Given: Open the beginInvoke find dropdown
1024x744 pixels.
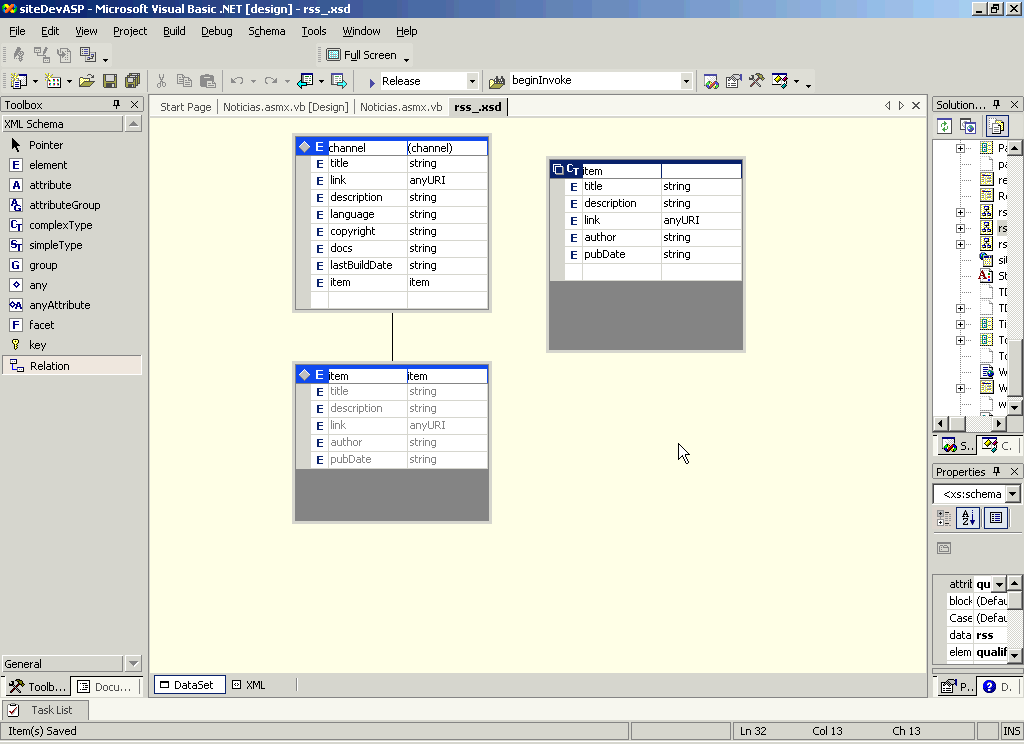Looking at the screenshot, I should point(686,81).
